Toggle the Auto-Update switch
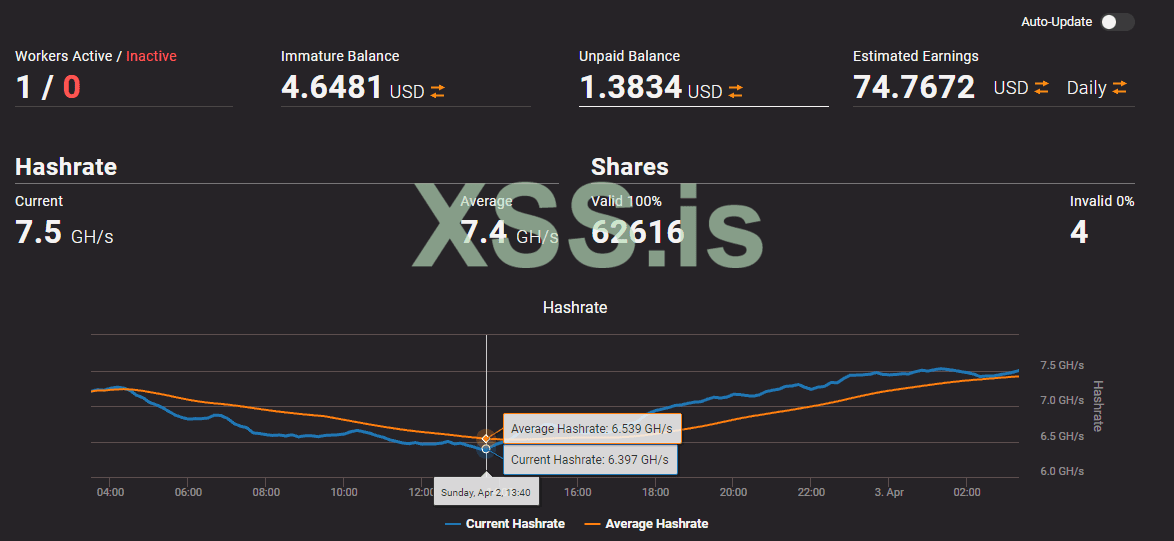The width and height of the screenshot is (1174, 541). pos(1116,22)
